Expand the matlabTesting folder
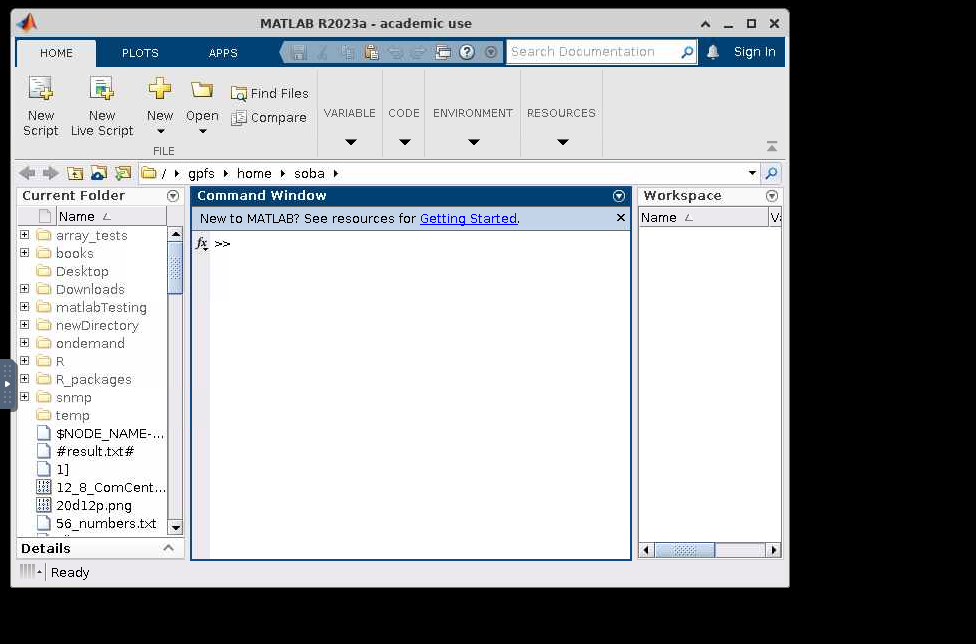This screenshot has width=976, height=644. coord(24,307)
